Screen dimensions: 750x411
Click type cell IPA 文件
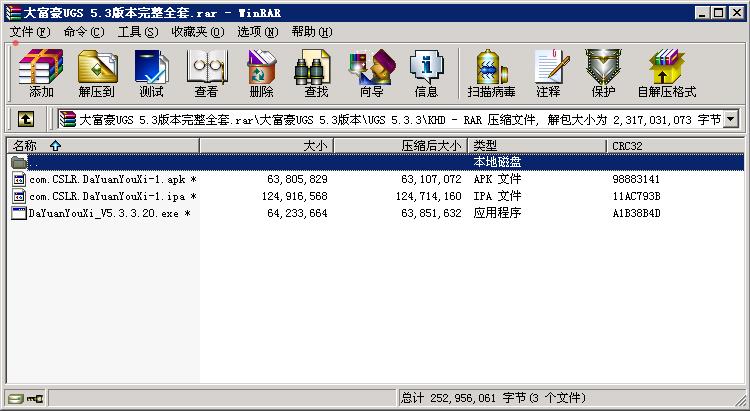click(x=497, y=196)
